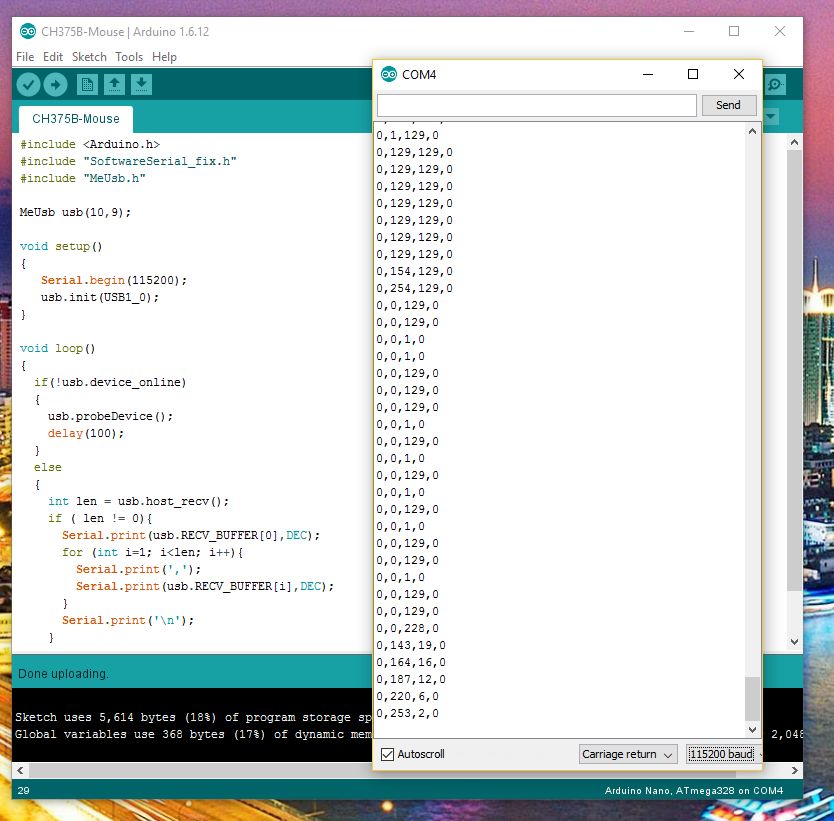834x821 pixels.
Task: Click the horizontal scroll left arrow
Action: click(x=20, y=770)
